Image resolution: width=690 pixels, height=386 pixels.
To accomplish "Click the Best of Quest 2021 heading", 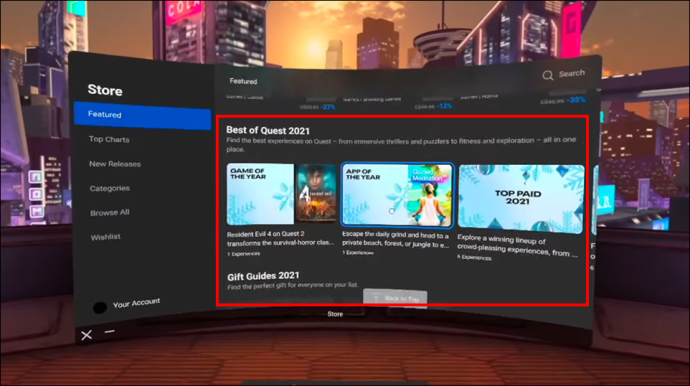I will pos(268,130).
